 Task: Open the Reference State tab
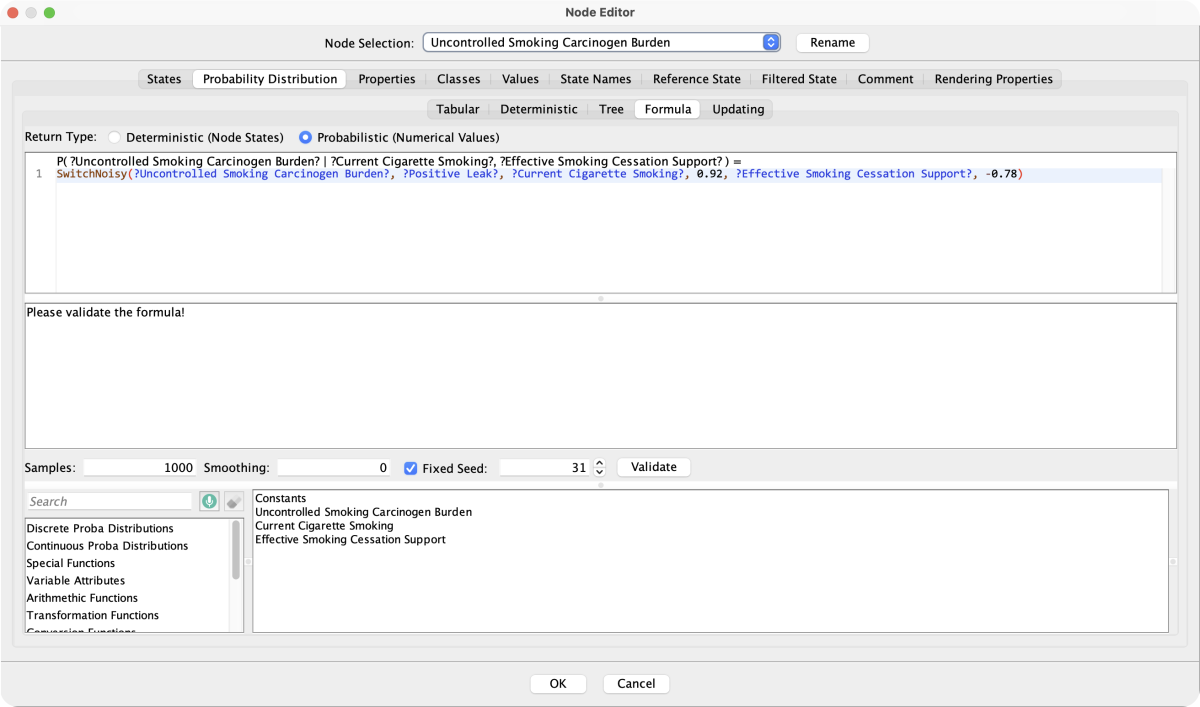[697, 79]
